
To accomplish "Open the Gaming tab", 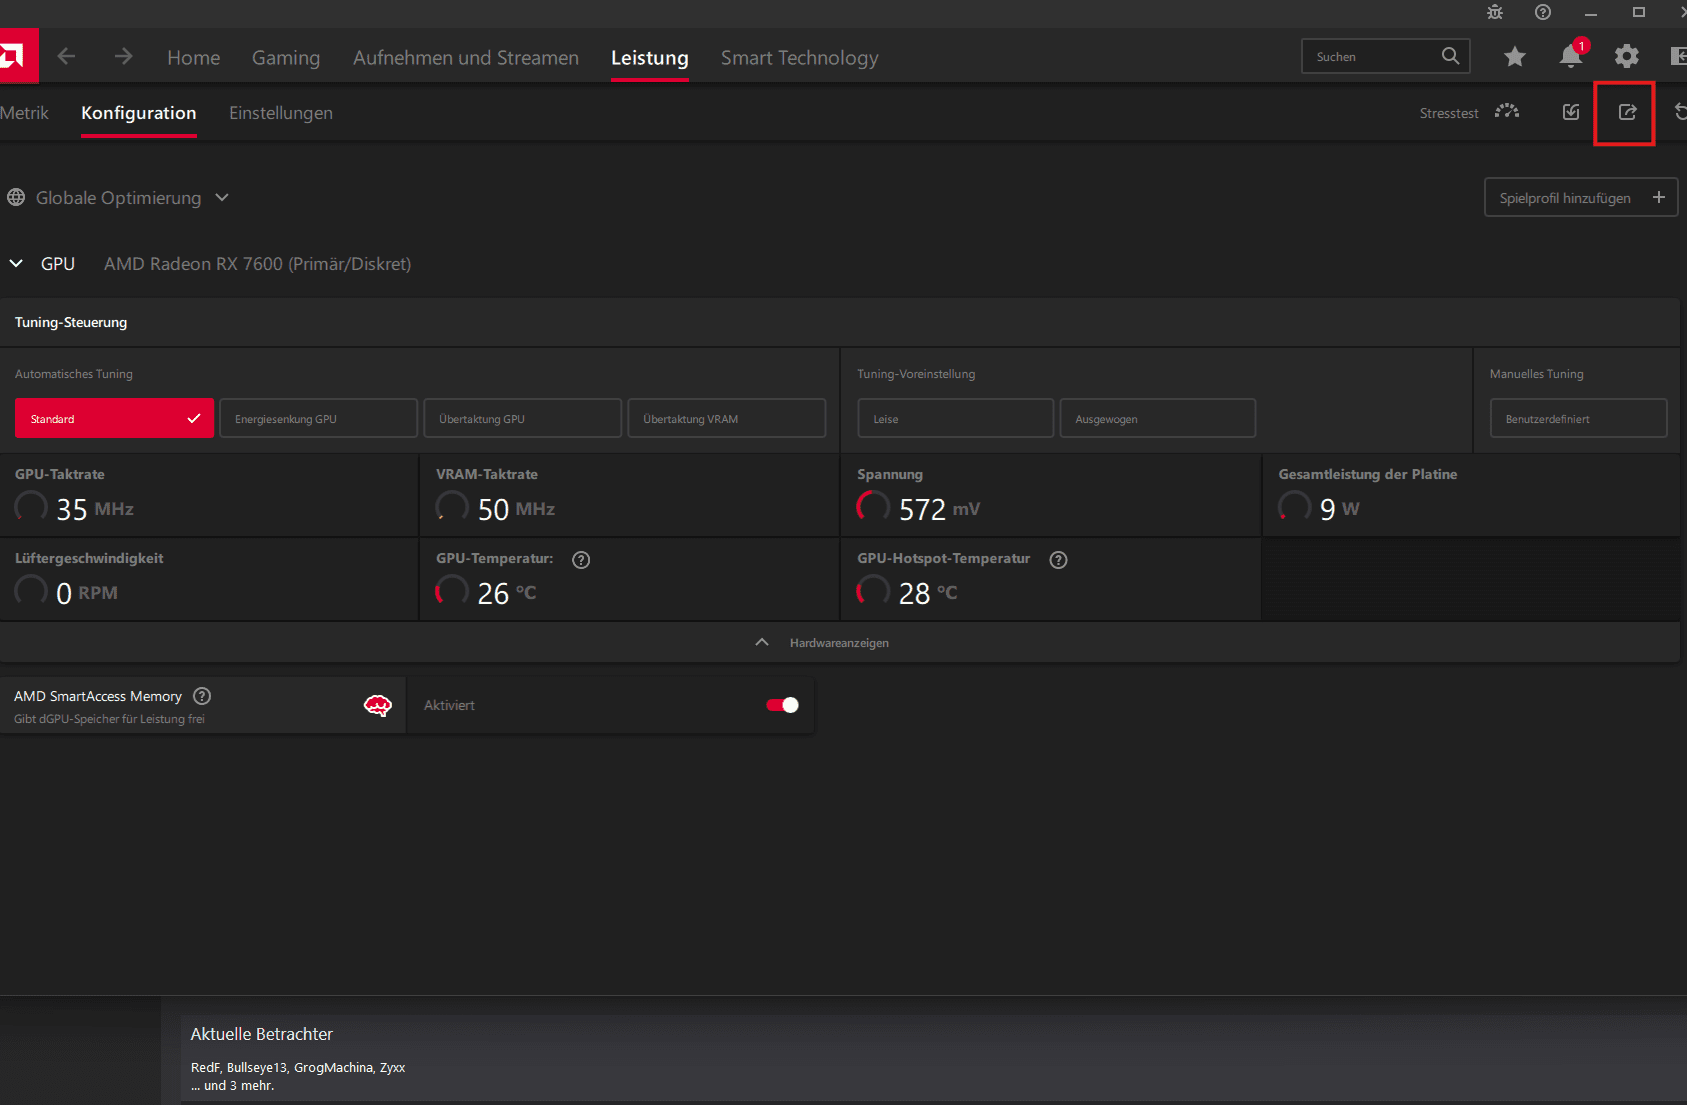I will pos(286,58).
